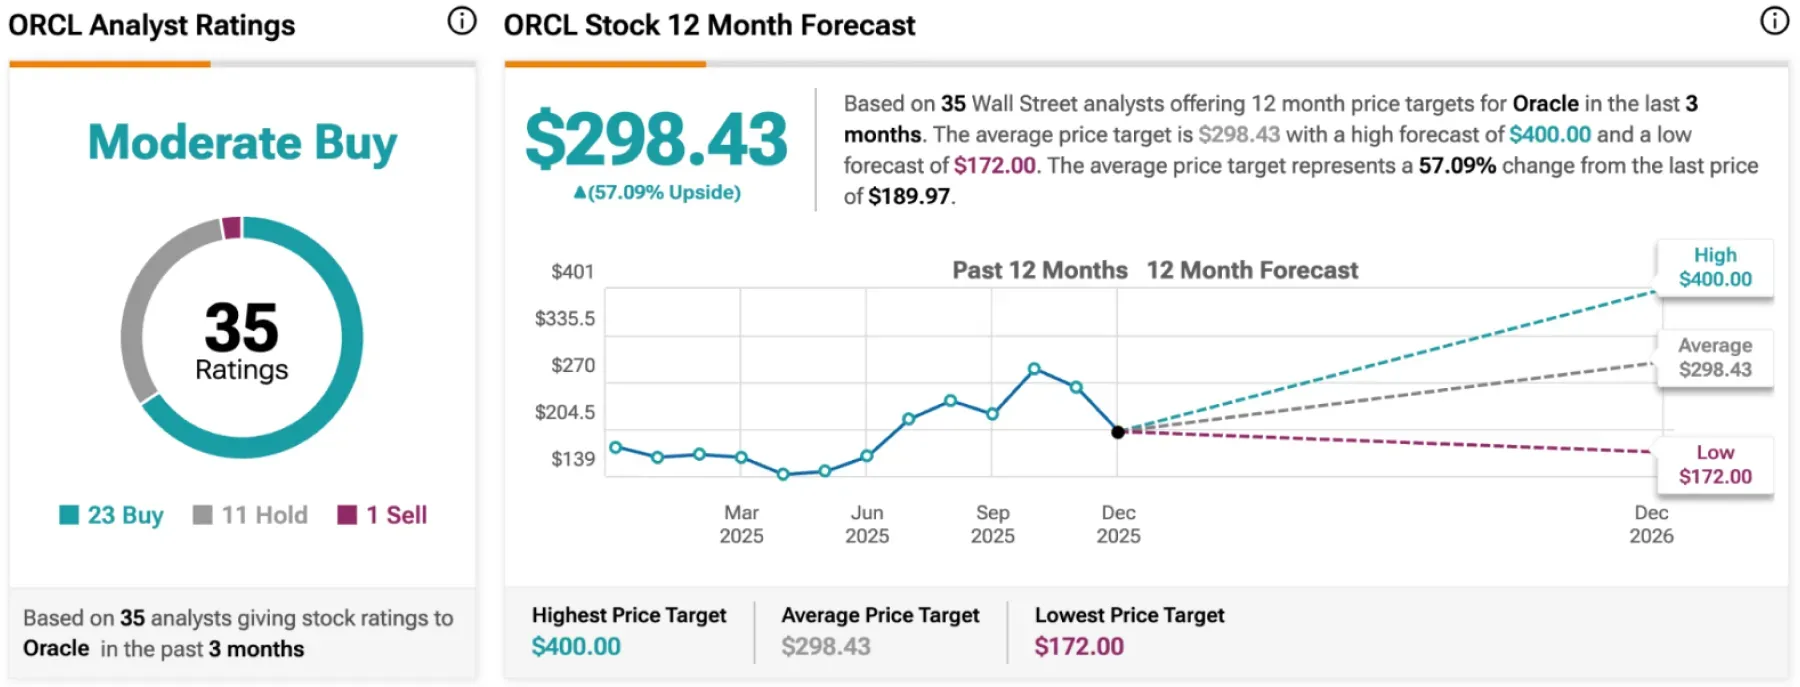Click the Moderate Buy consensus heading
Screen dimensions: 1800x687
pos(242,142)
